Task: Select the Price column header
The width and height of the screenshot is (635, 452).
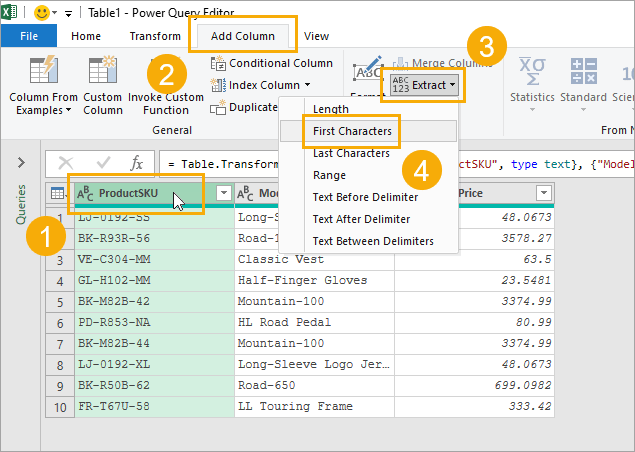Action: click(x=470, y=193)
